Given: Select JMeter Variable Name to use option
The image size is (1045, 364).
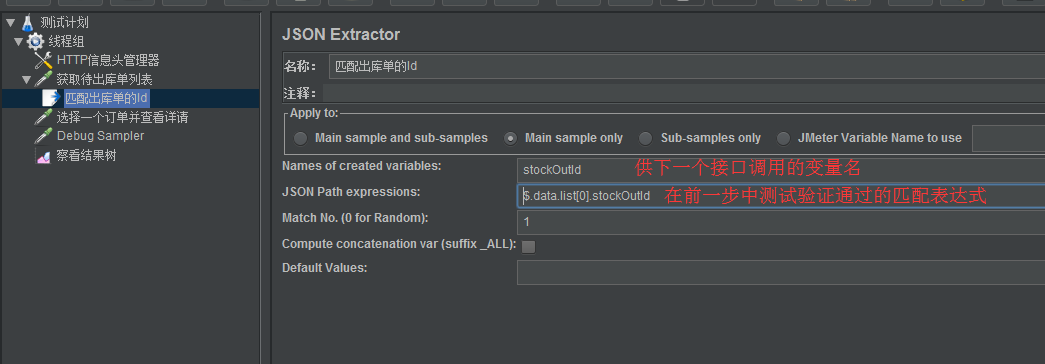Looking at the screenshot, I should 784,139.
